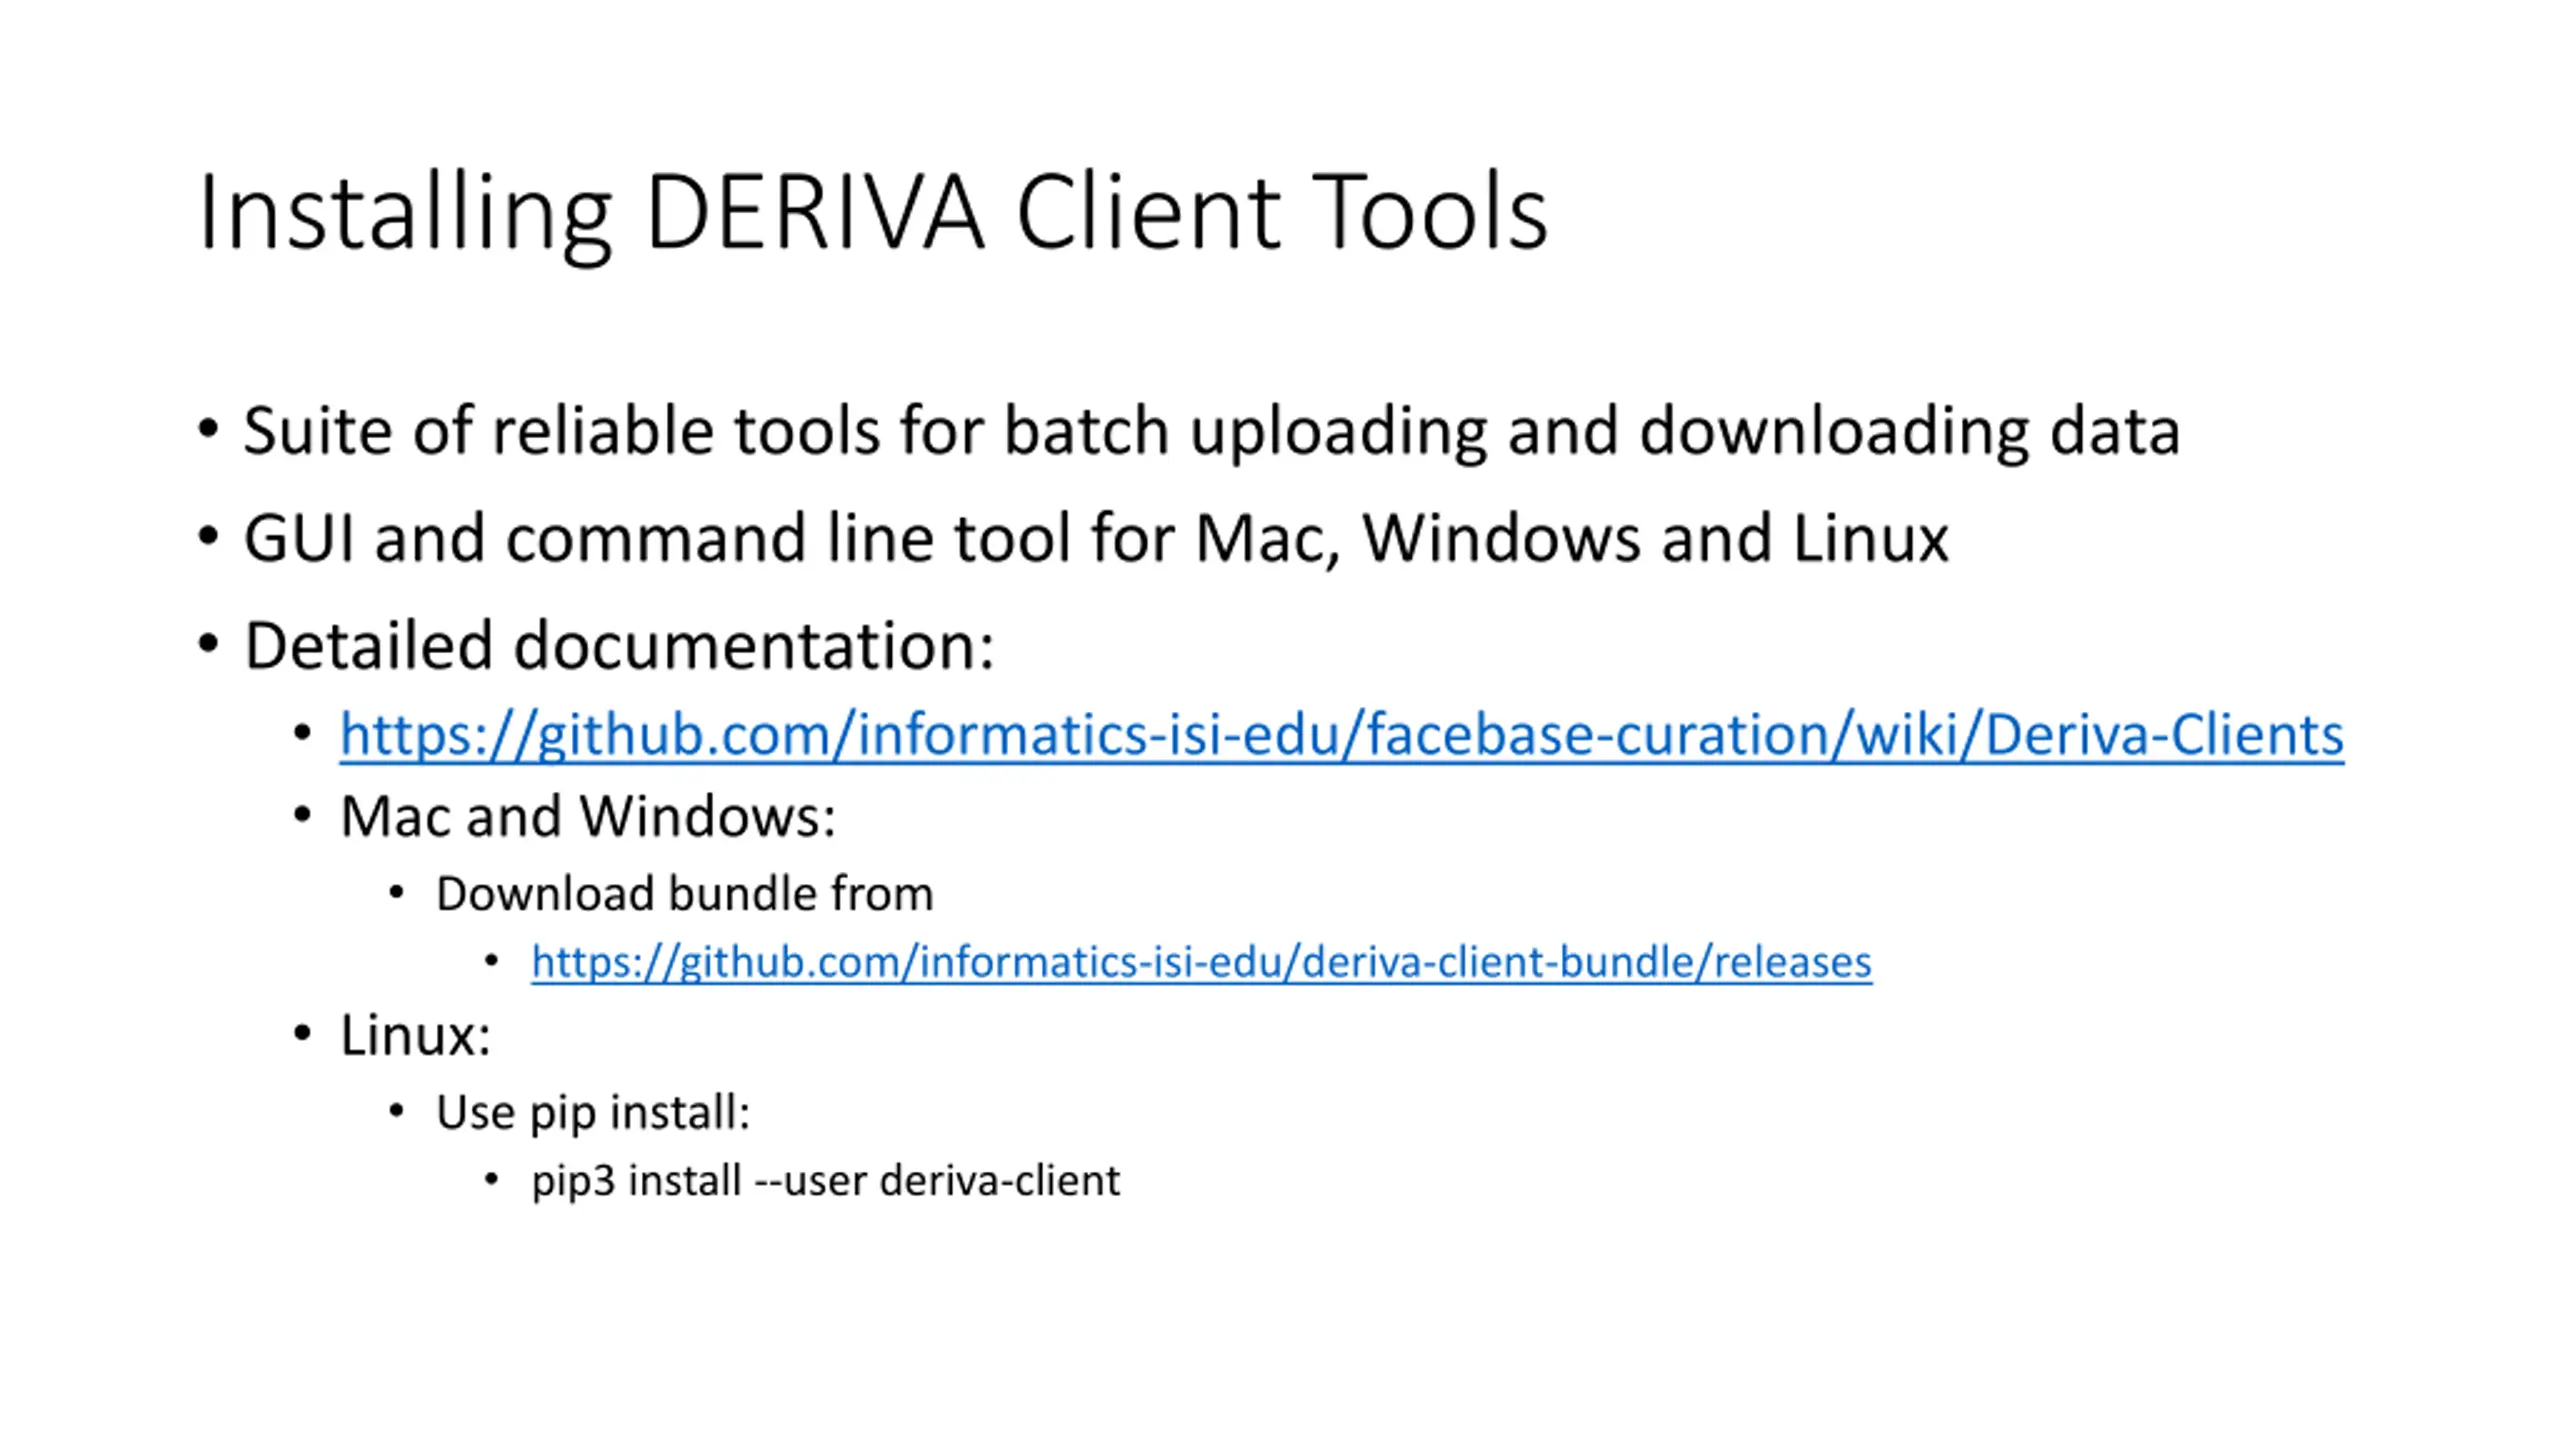Click the 'Detailed documentation:' bullet text
The image size is (2560, 1440).
pos(619,645)
